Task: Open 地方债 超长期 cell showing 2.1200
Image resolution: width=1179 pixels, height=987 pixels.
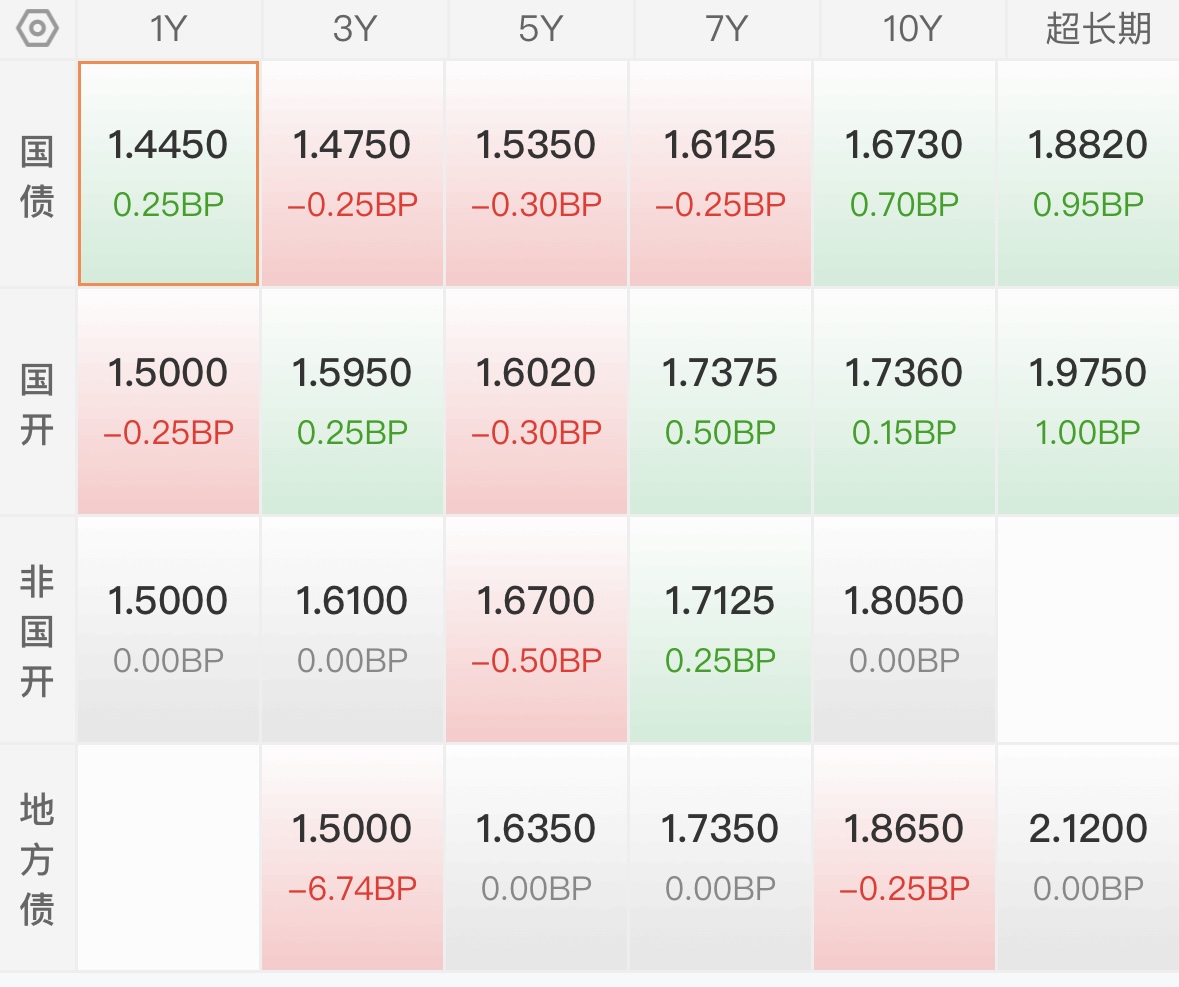Action: (1088, 858)
